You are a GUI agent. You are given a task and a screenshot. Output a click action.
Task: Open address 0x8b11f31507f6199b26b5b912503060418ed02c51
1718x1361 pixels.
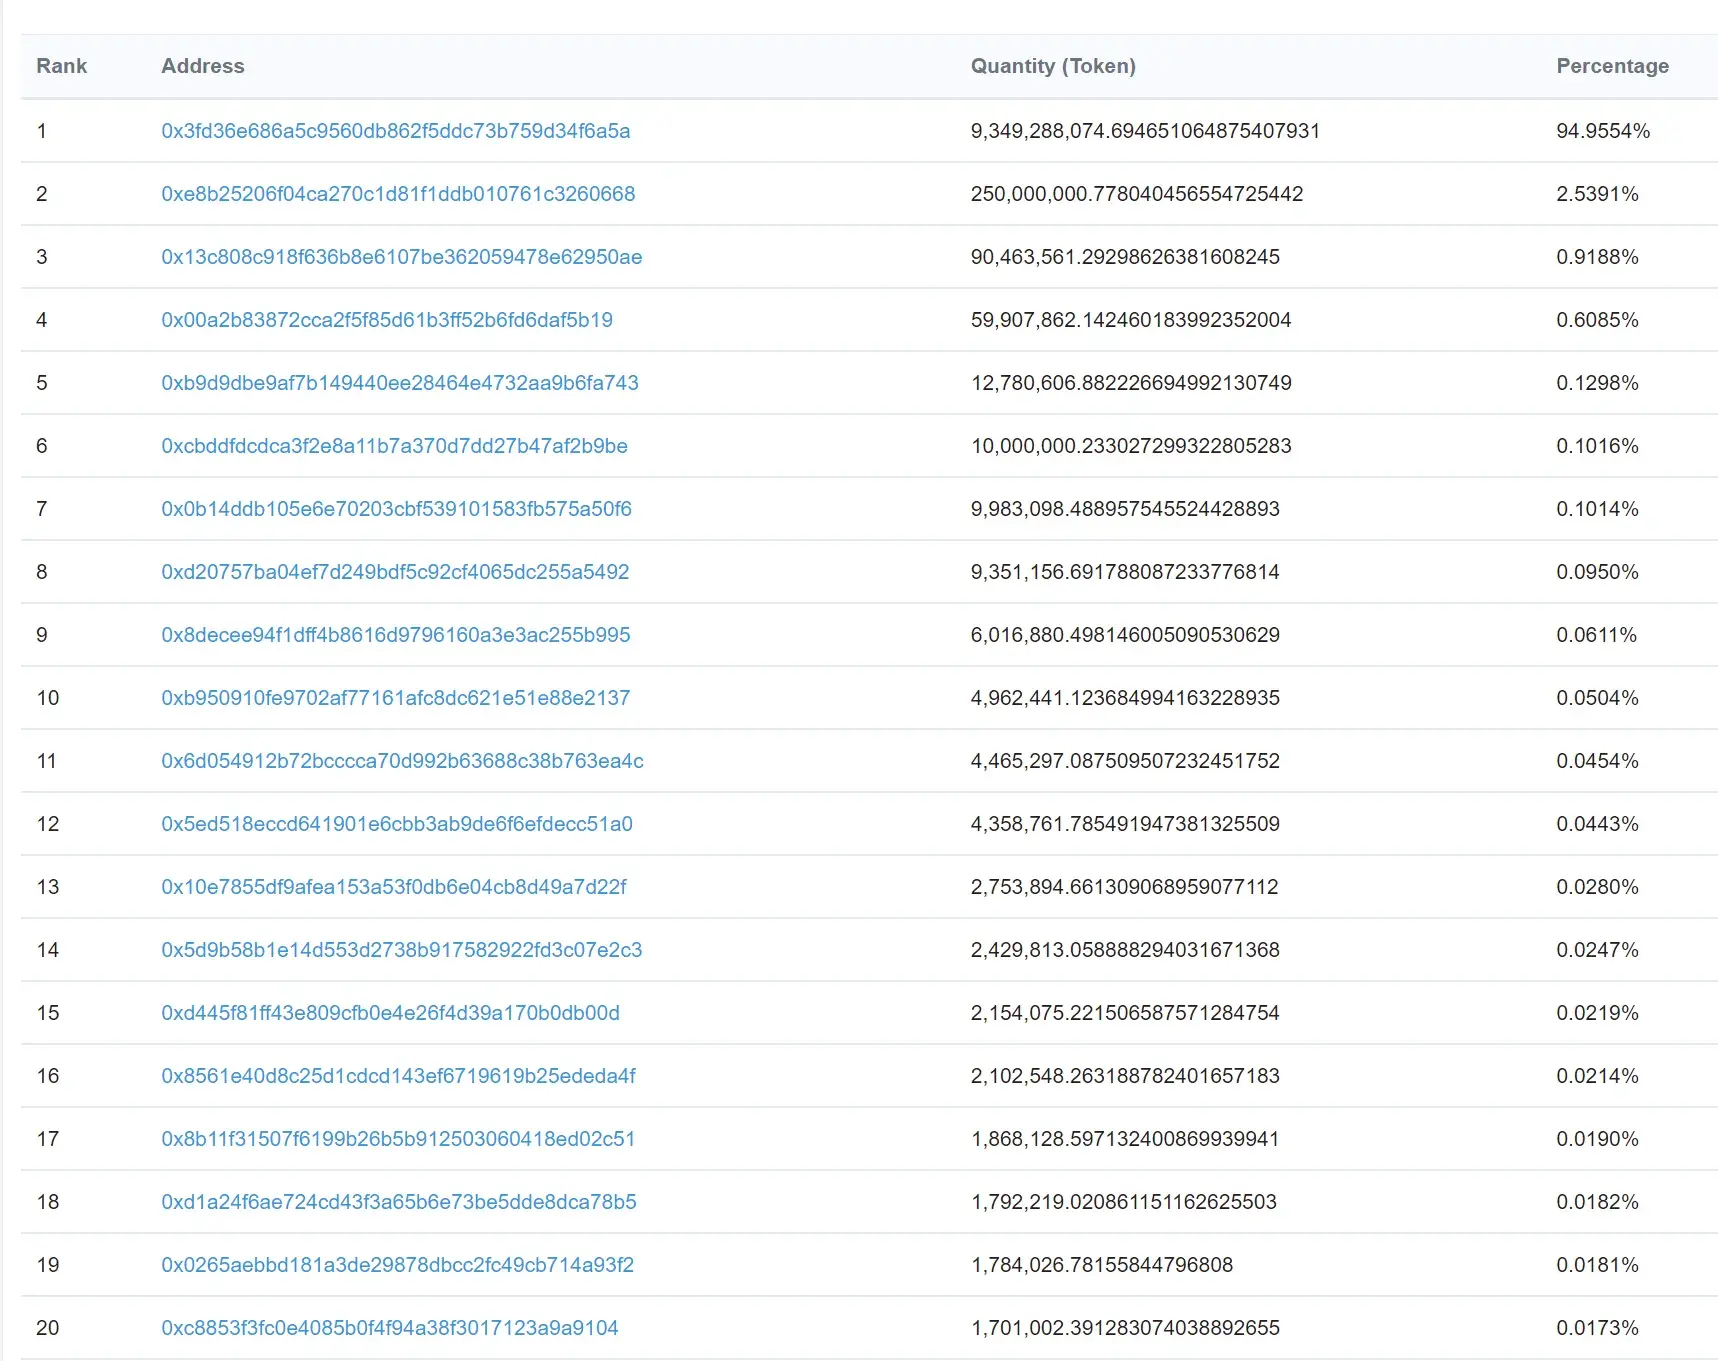[x=398, y=1139]
